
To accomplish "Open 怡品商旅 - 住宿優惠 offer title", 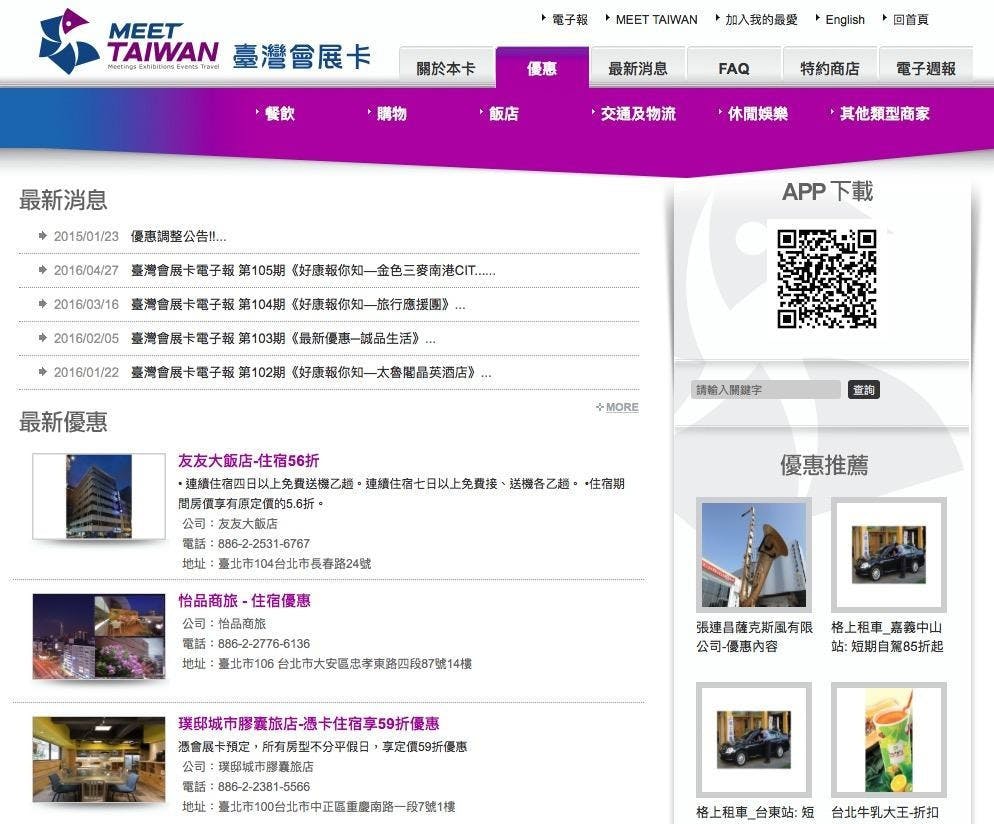I will (x=244, y=601).
